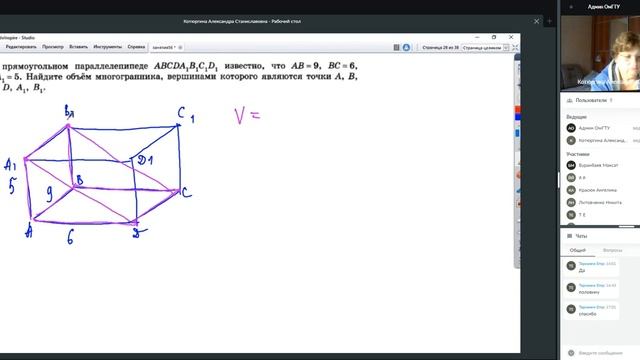
Task: Click the presenter webcam video
Action: pyautogui.click(x=600, y=53)
